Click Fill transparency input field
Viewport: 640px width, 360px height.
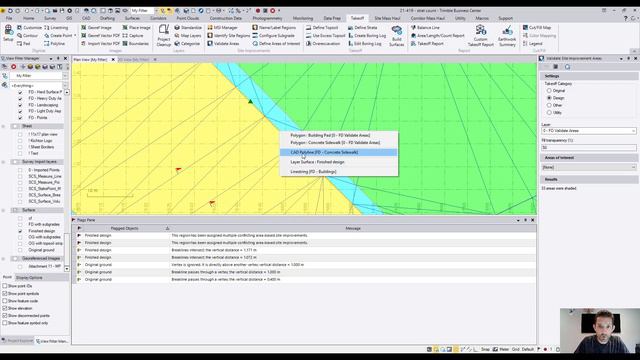click(x=589, y=147)
